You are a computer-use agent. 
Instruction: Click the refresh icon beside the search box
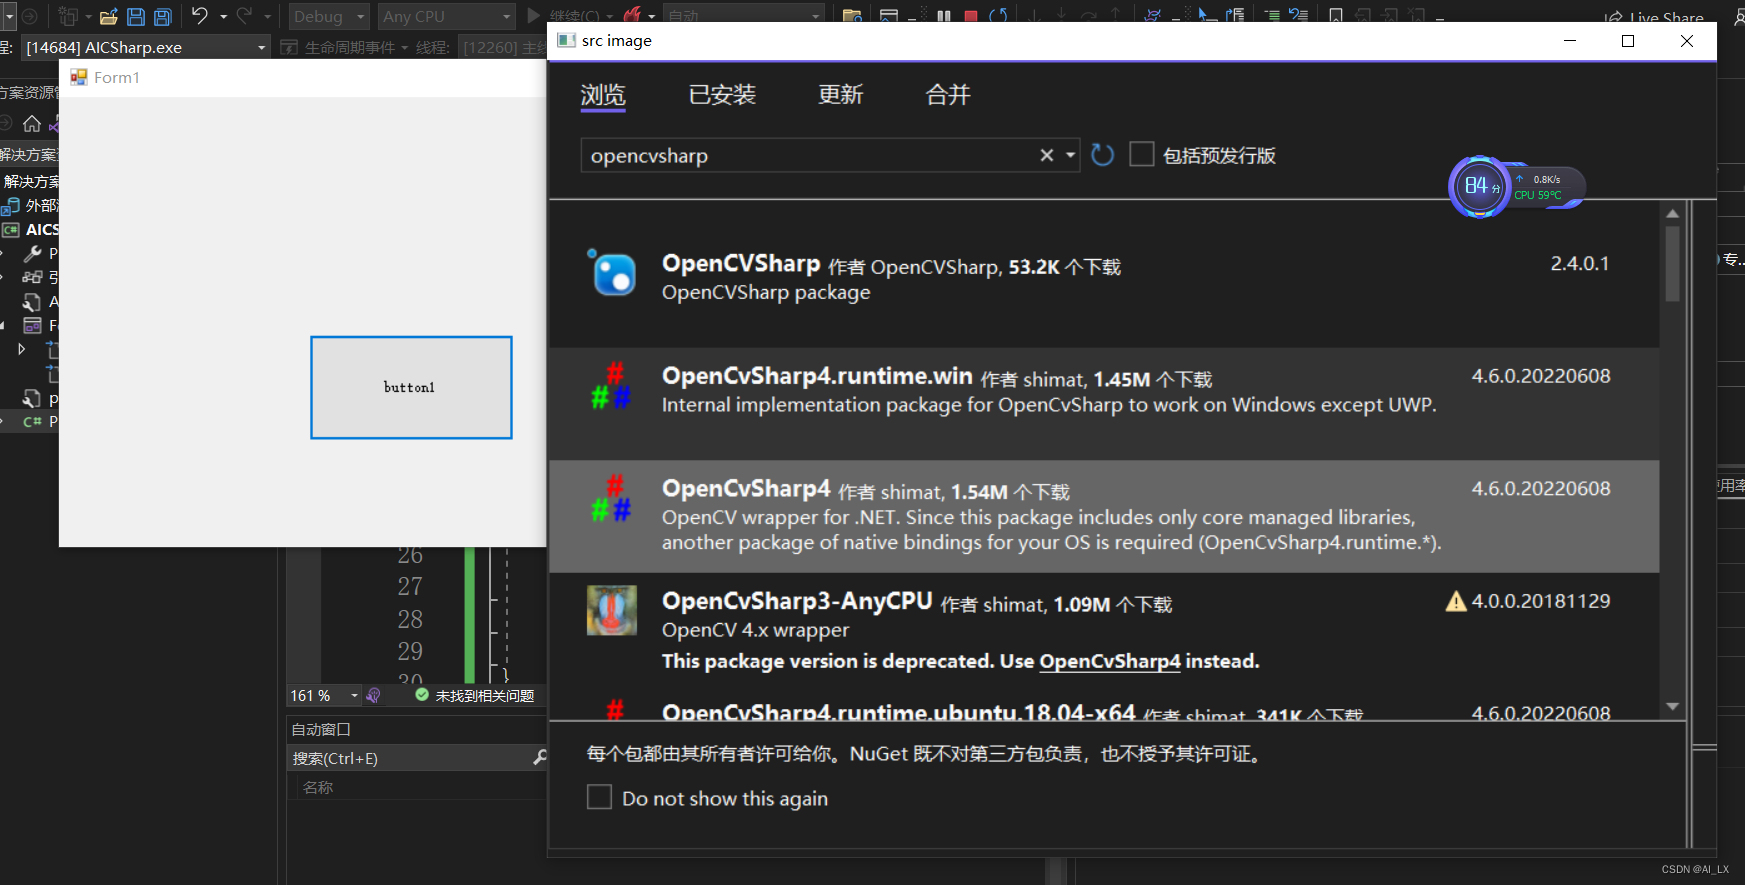1102,155
